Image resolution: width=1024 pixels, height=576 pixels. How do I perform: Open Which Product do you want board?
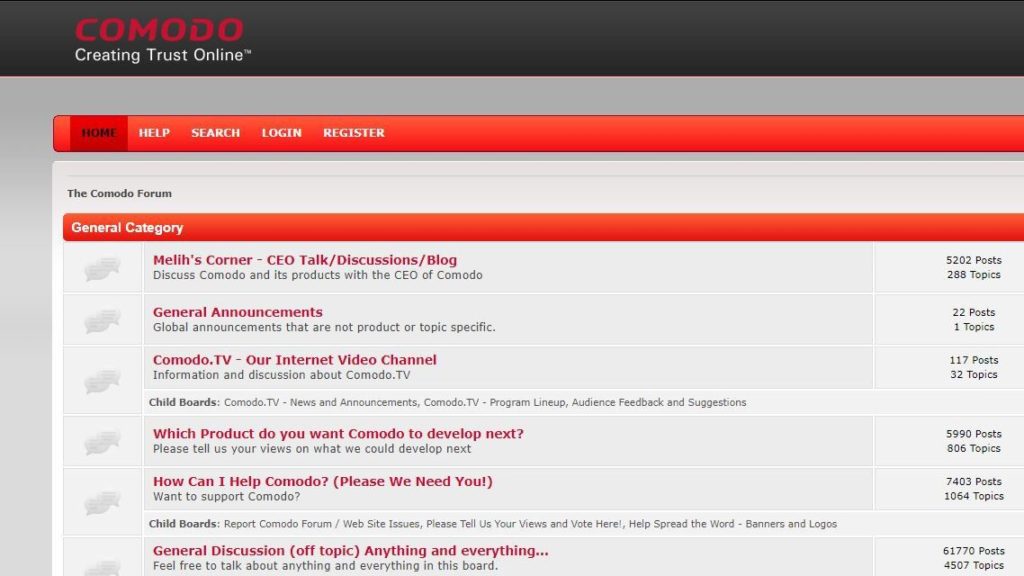(x=338, y=434)
